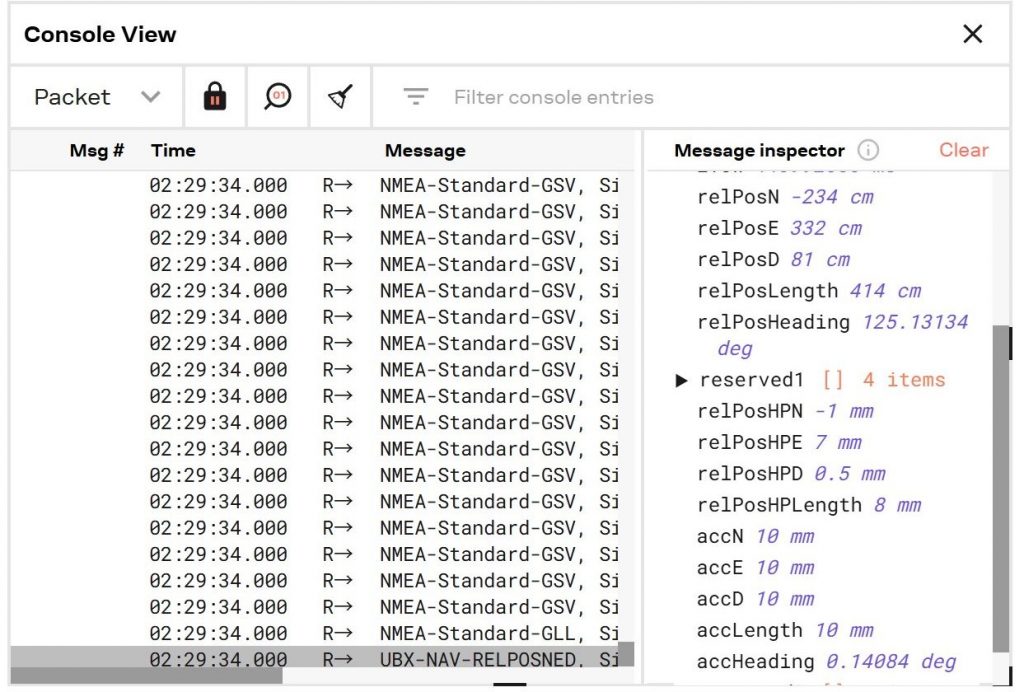
Task: Click the relPosHPLength 8 mm field
Action: [808, 505]
